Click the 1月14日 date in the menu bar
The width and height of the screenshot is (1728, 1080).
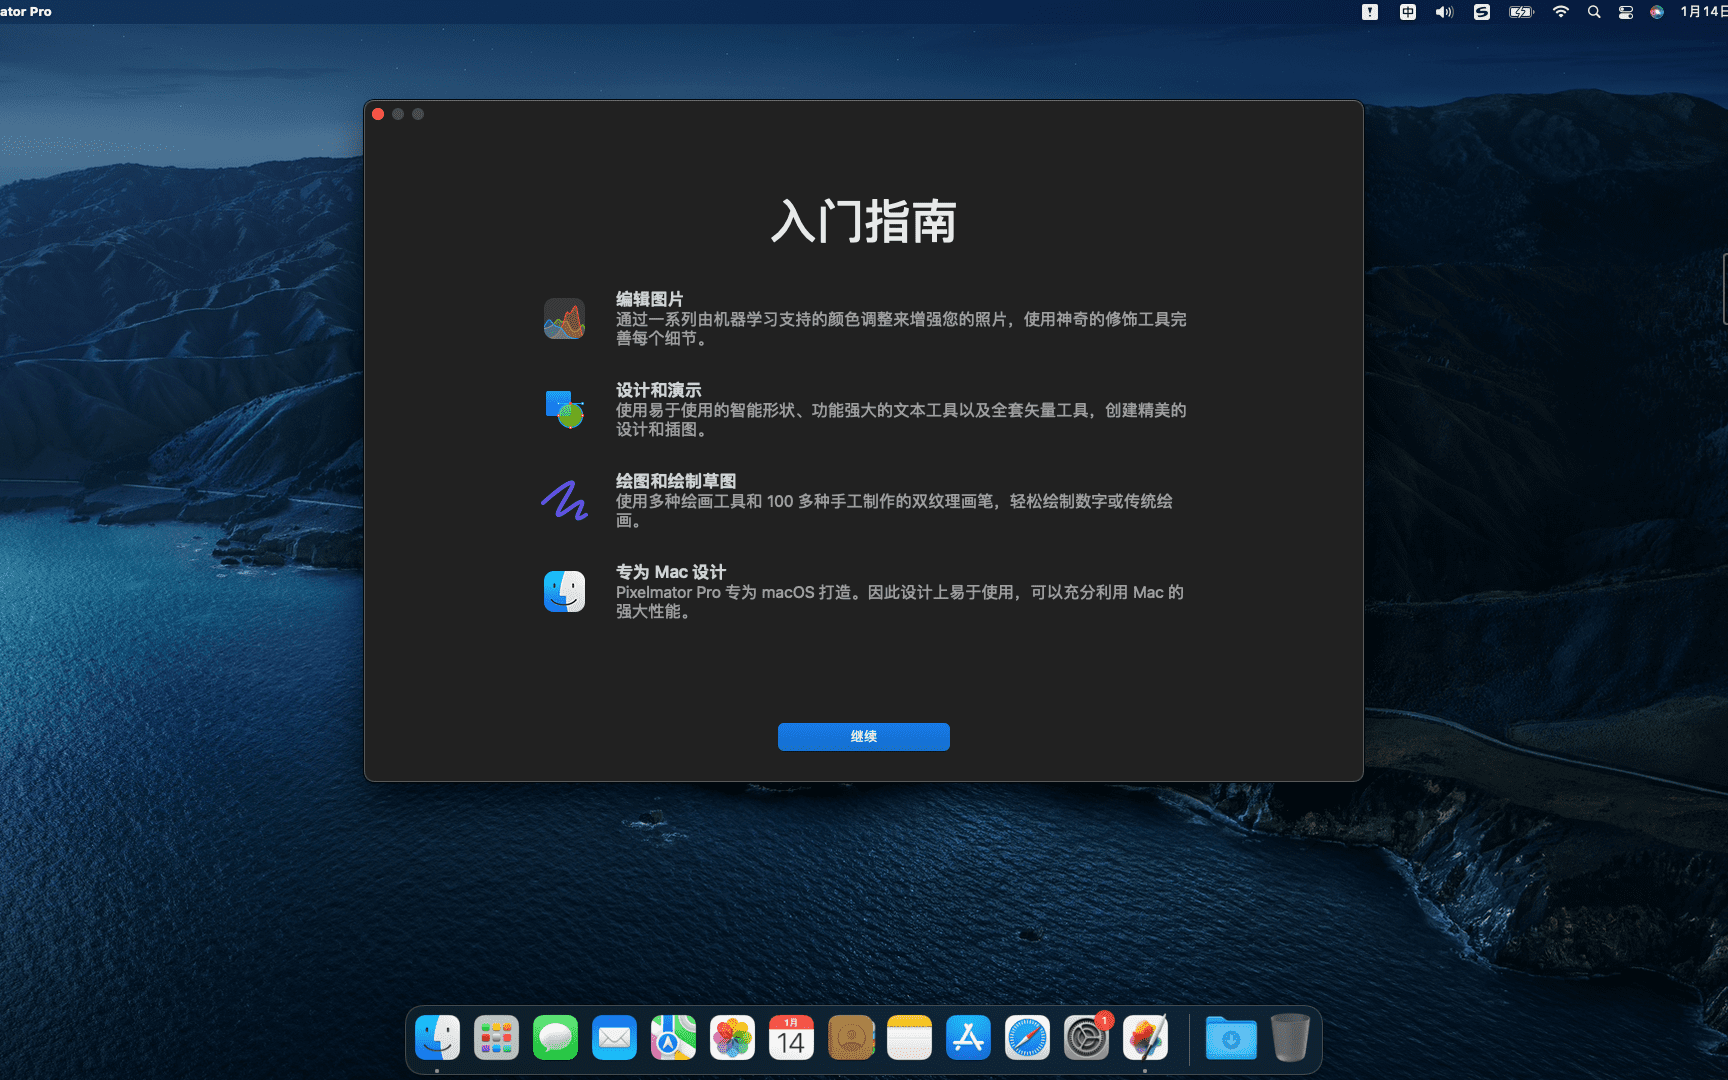click(x=1699, y=11)
